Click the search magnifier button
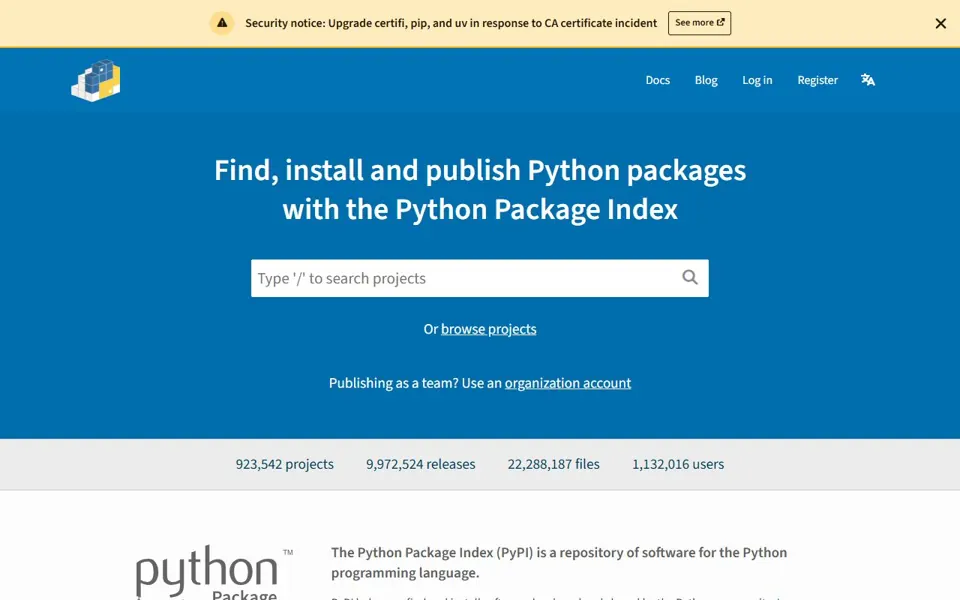 pyautogui.click(x=690, y=277)
